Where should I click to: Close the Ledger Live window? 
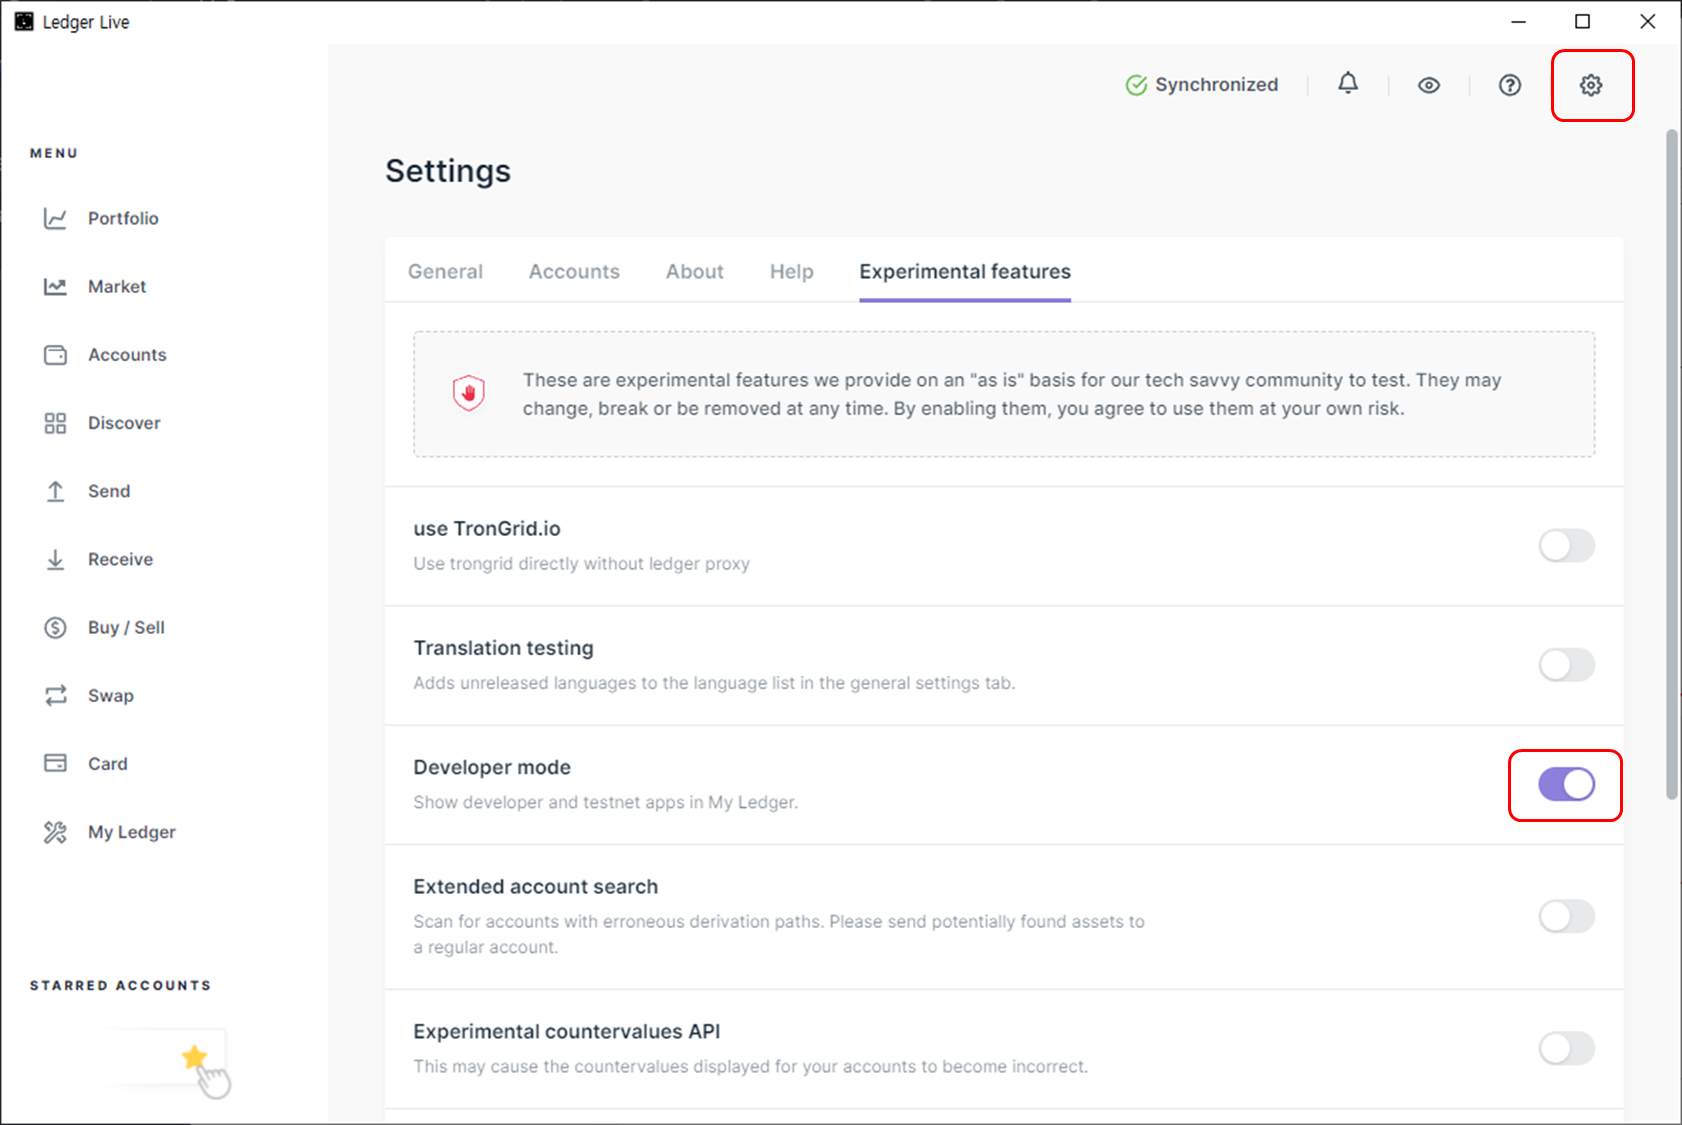1647,21
